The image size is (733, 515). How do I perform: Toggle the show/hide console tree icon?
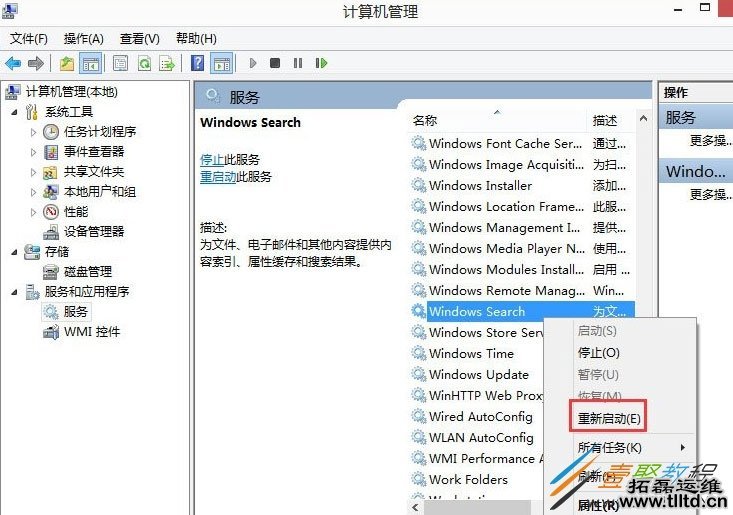coord(90,63)
